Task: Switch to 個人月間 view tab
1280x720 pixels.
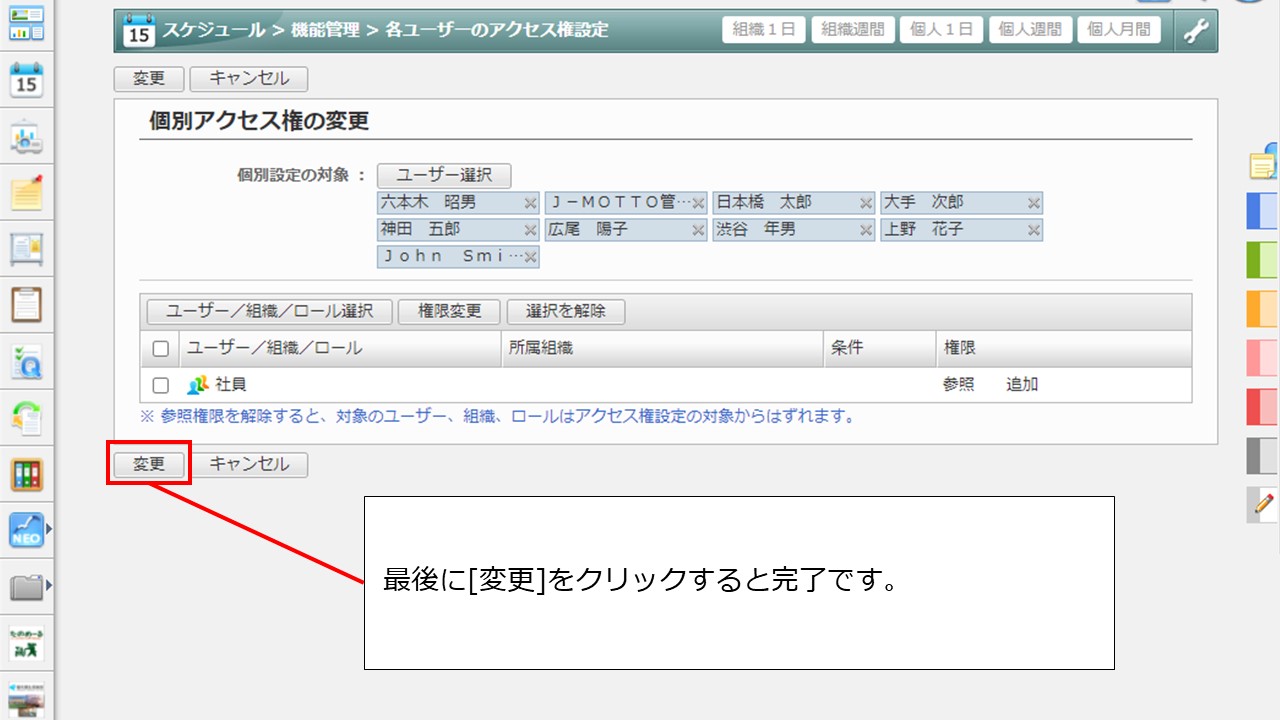Action: click(1119, 30)
